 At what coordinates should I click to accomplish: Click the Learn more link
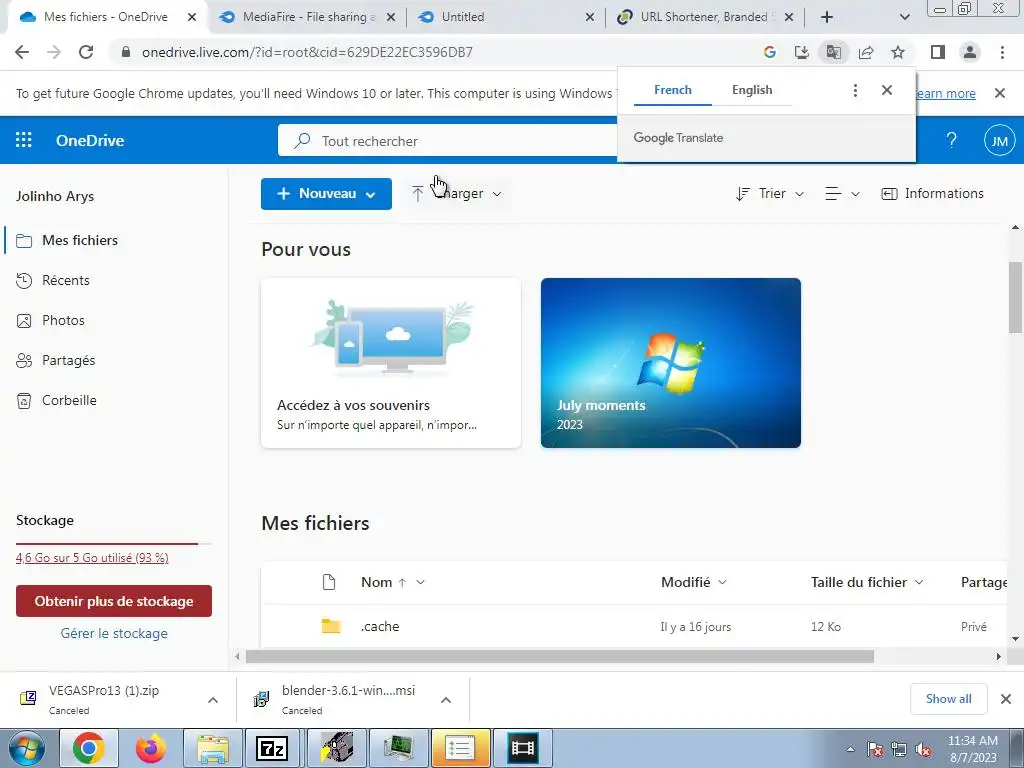point(946,93)
